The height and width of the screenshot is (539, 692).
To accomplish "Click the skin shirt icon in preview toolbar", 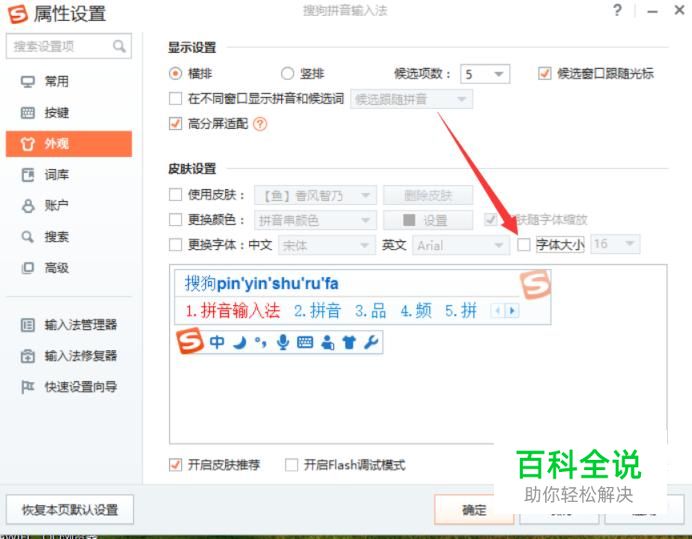I will coord(349,342).
